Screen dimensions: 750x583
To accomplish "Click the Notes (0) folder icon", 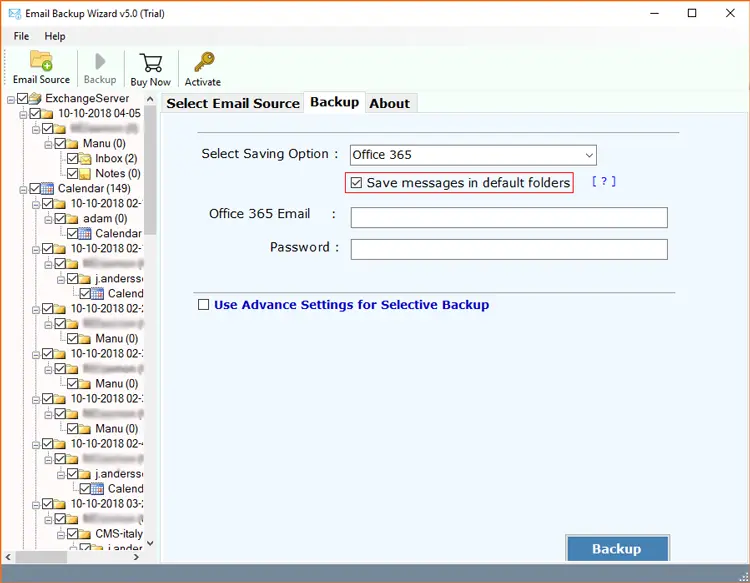I will tap(85, 174).
